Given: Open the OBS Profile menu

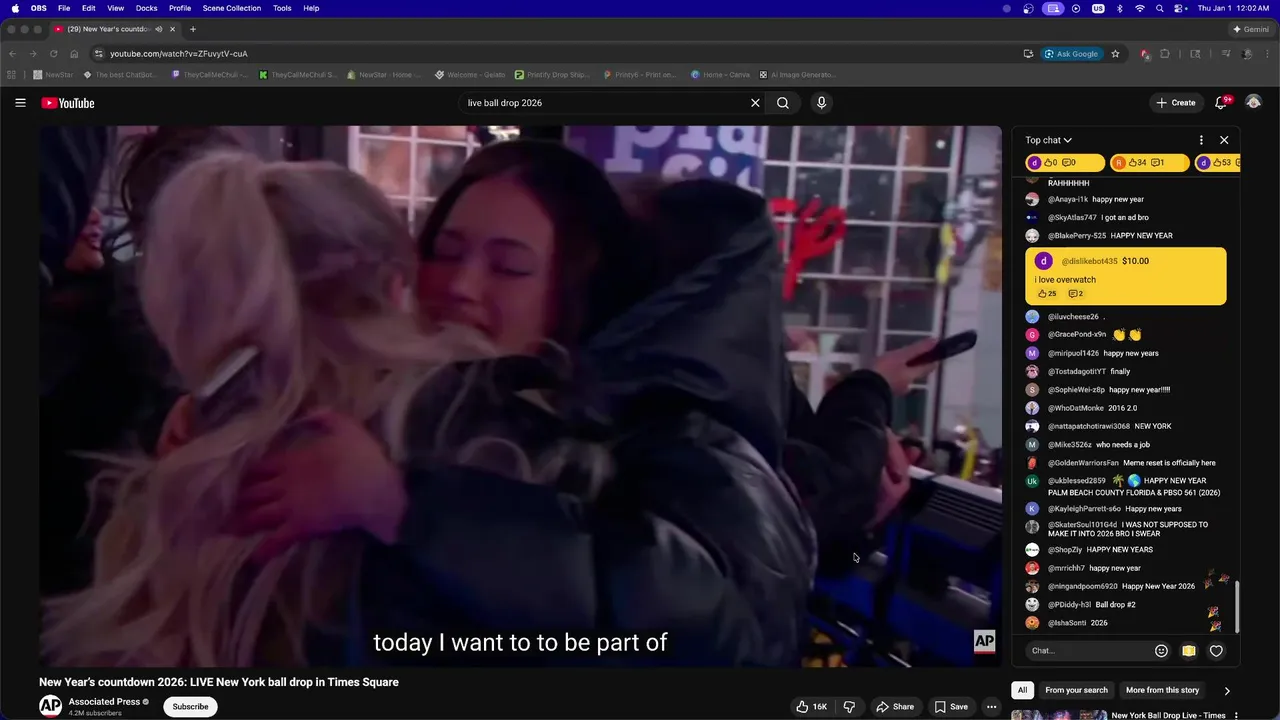Looking at the screenshot, I should (x=180, y=8).
